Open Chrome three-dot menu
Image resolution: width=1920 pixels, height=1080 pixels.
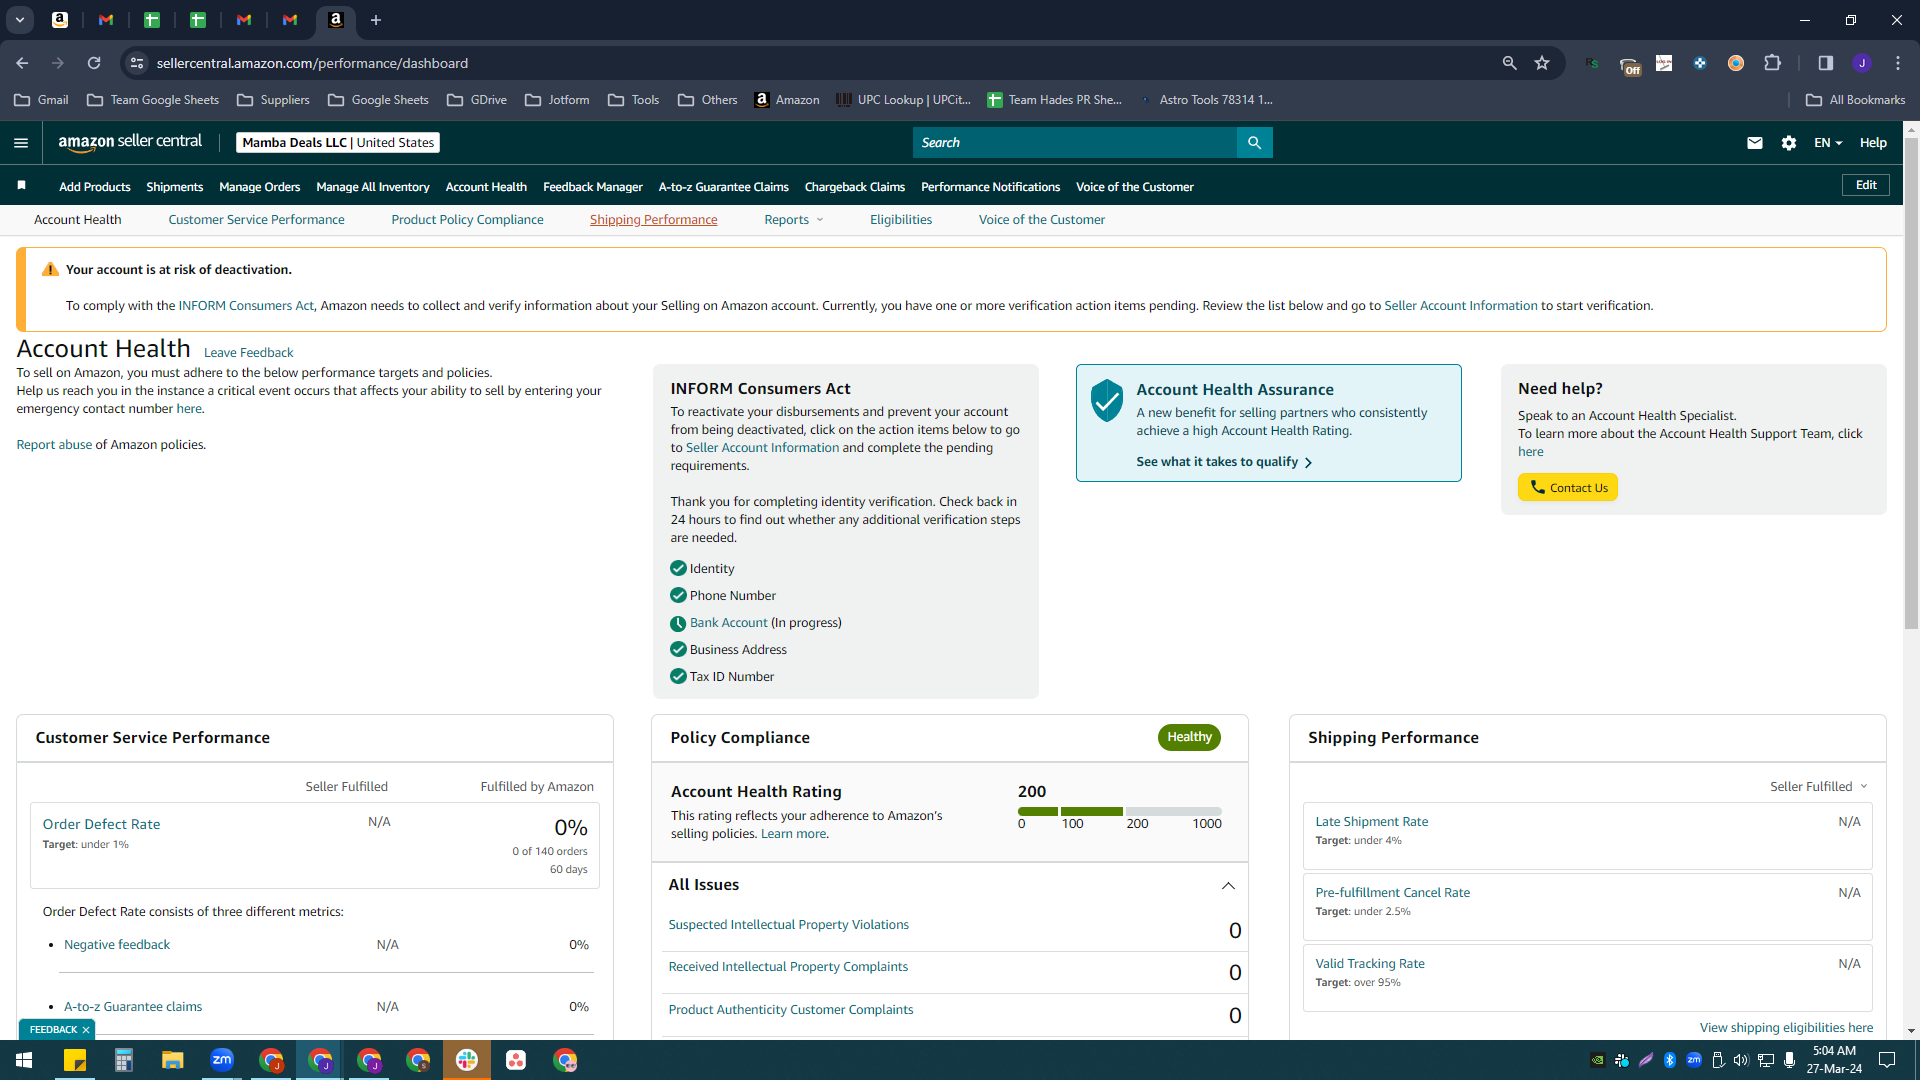tap(1897, 63)
